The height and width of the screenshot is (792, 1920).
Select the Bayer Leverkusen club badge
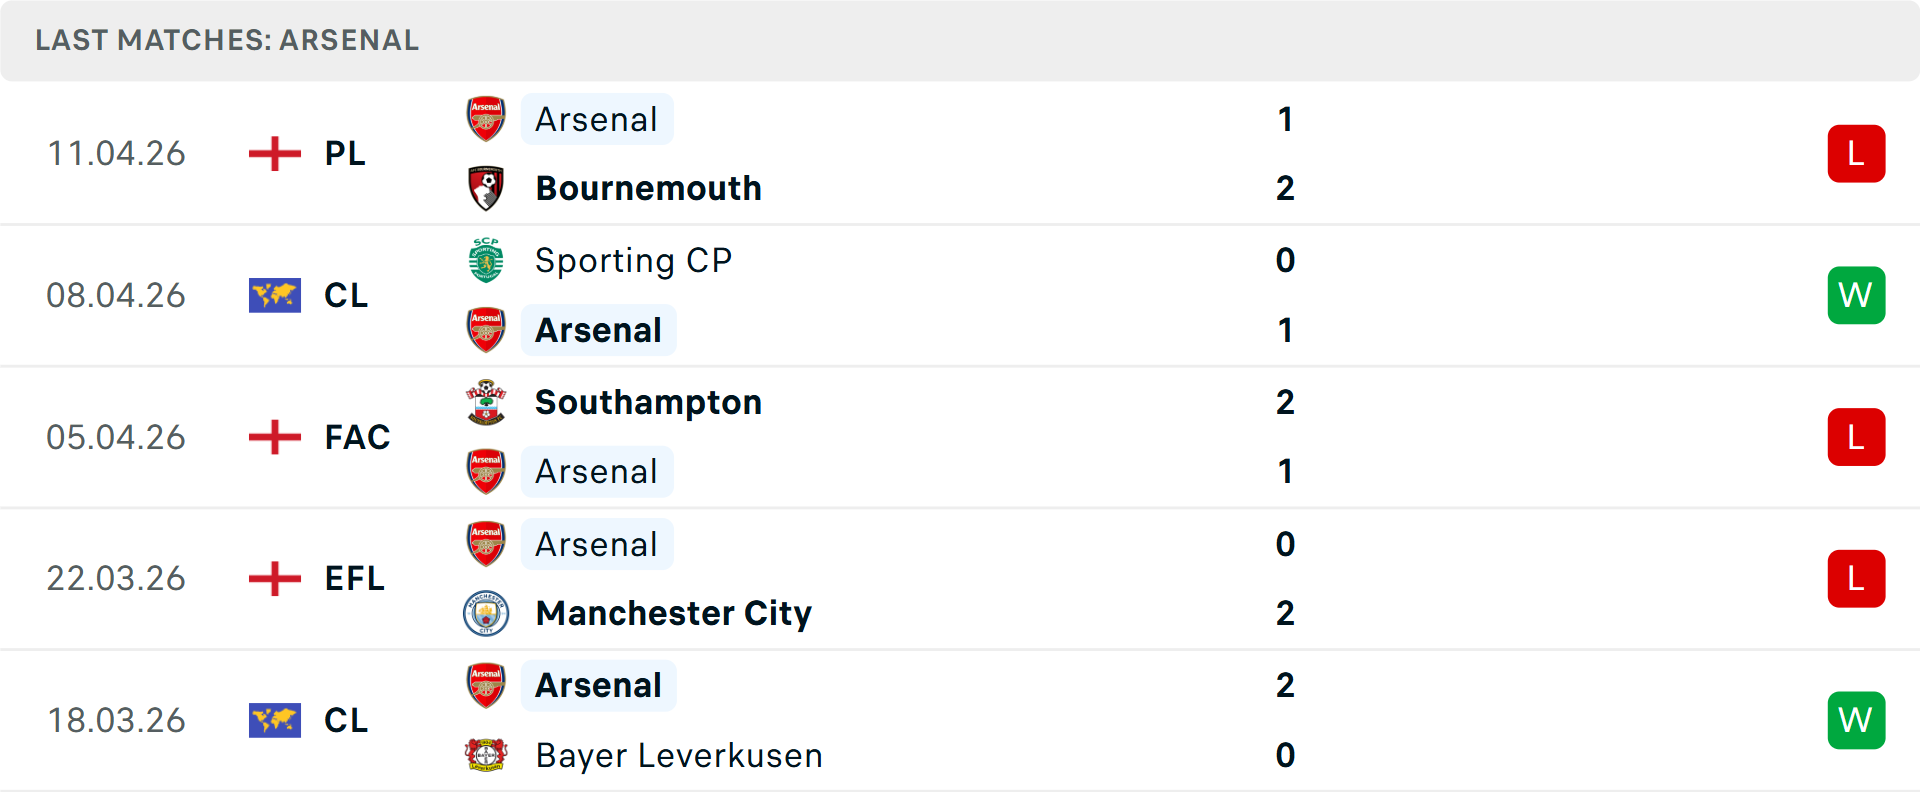point(486,755)
